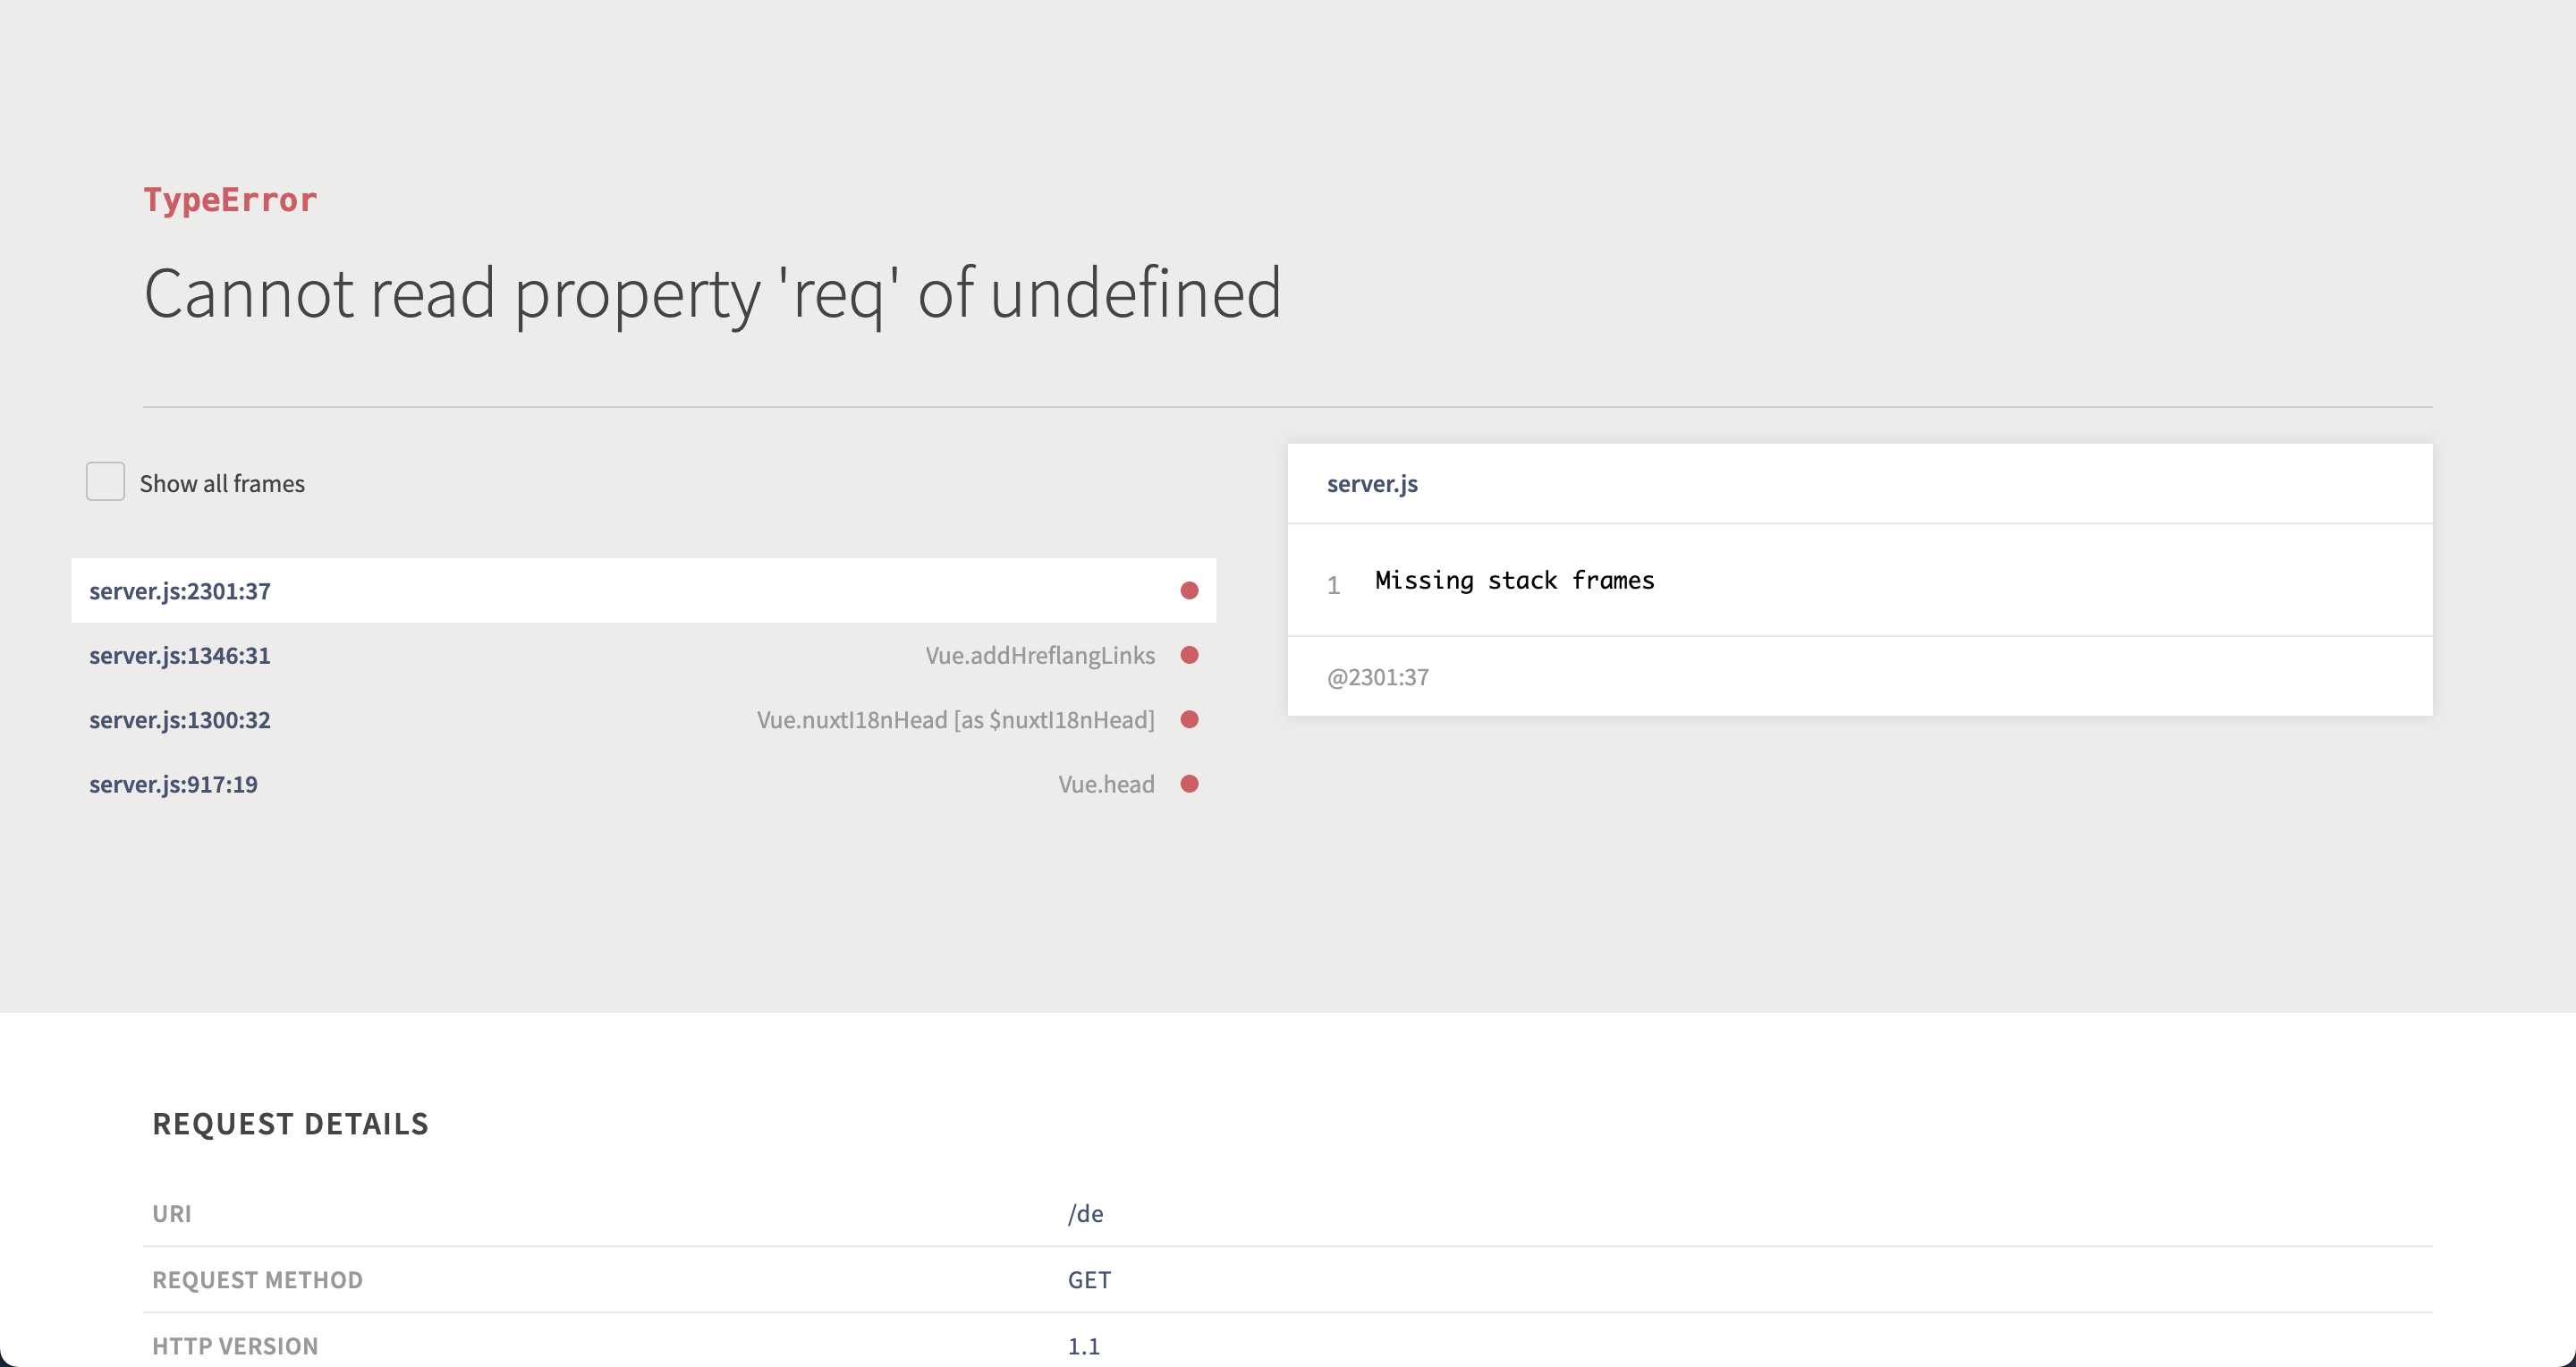Open the server.js:1346:31 stack frame
The height and width of the screenshot is (1367, 2576).
pos(643,655)
